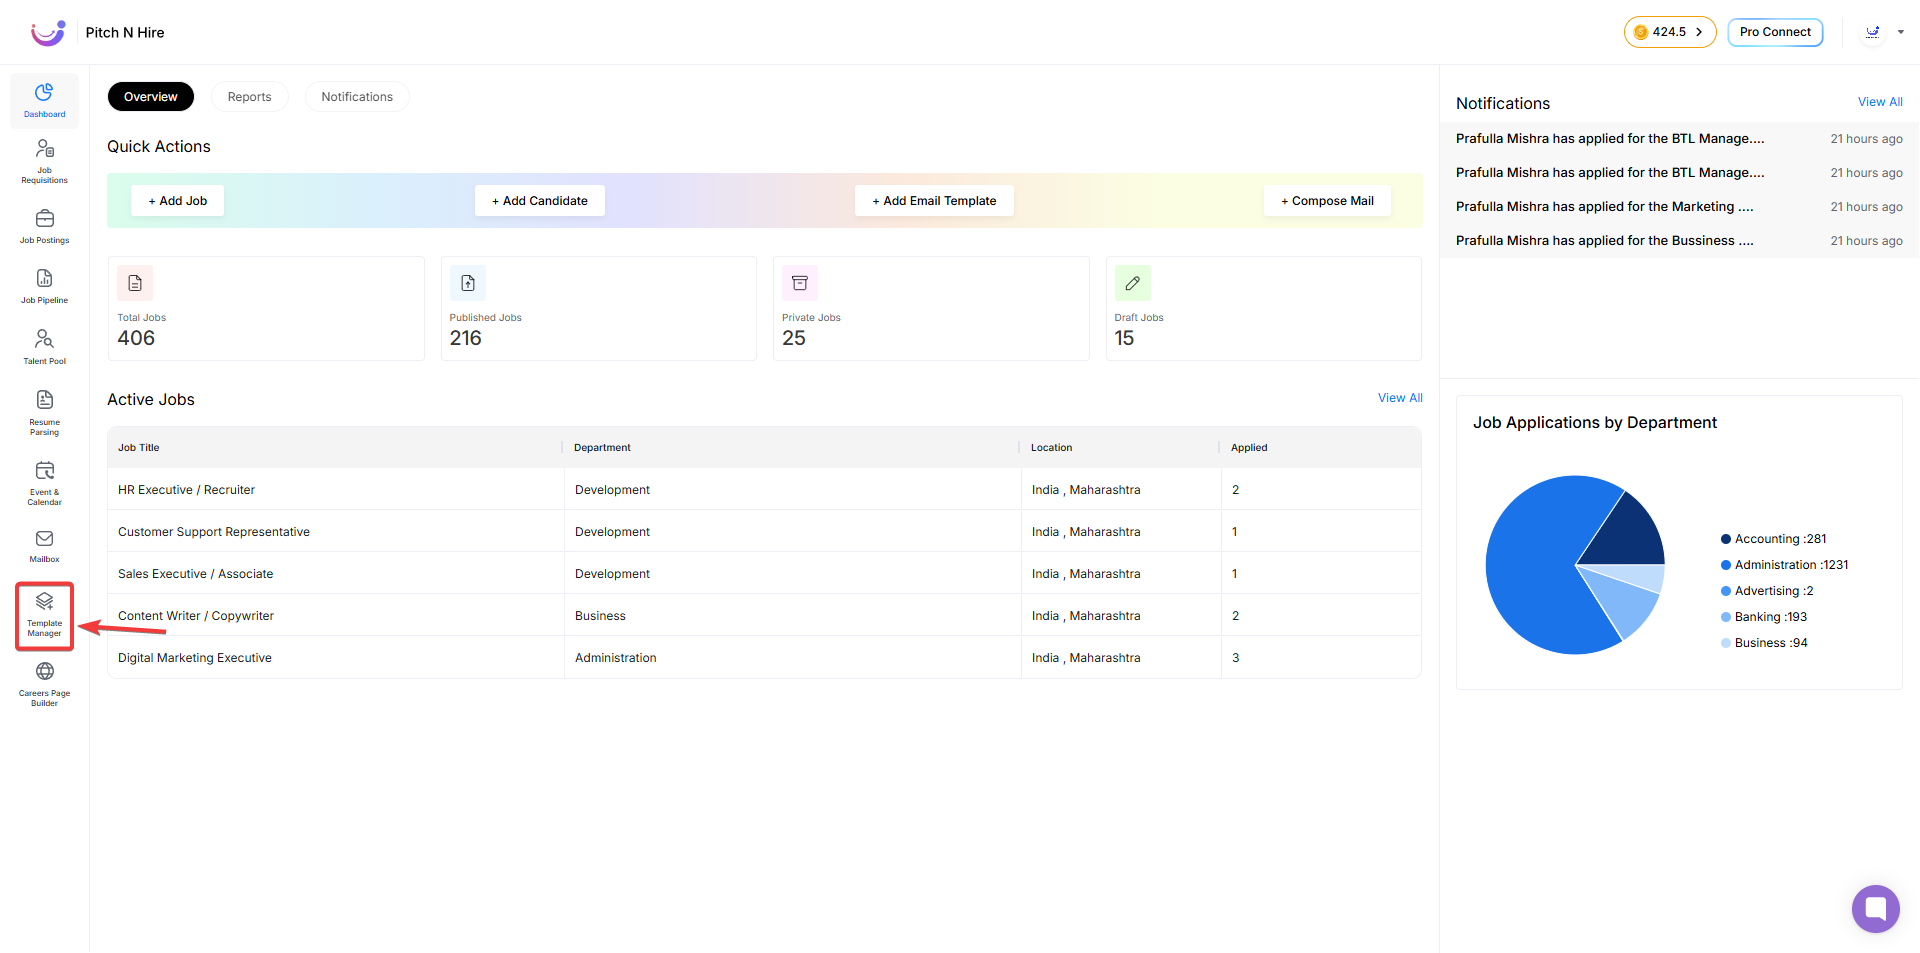1920x953 pixels.
Task: Open the Published Jobs 216 card
Action: tap(599, 309)
